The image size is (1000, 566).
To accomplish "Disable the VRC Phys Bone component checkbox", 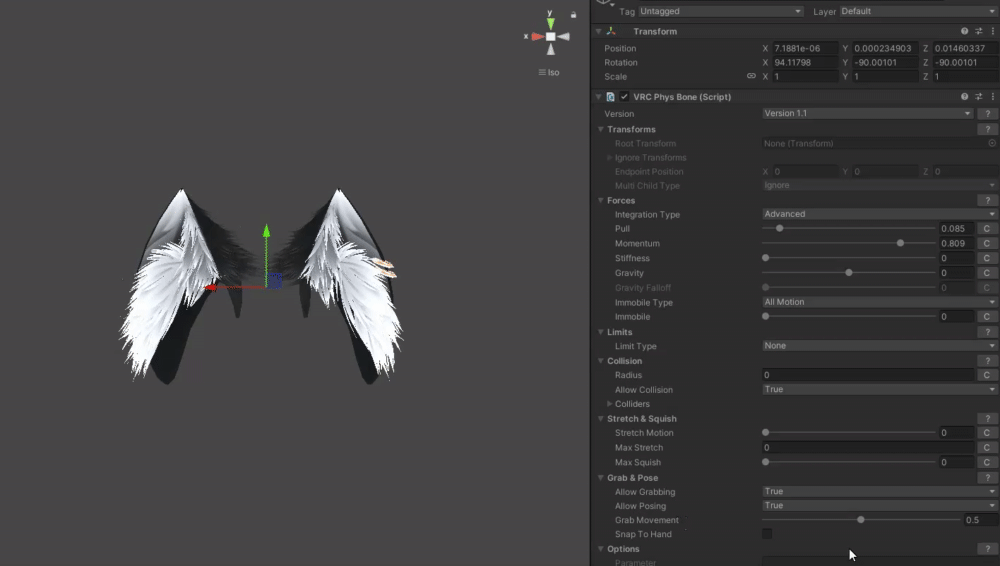I will pos(625,97).
